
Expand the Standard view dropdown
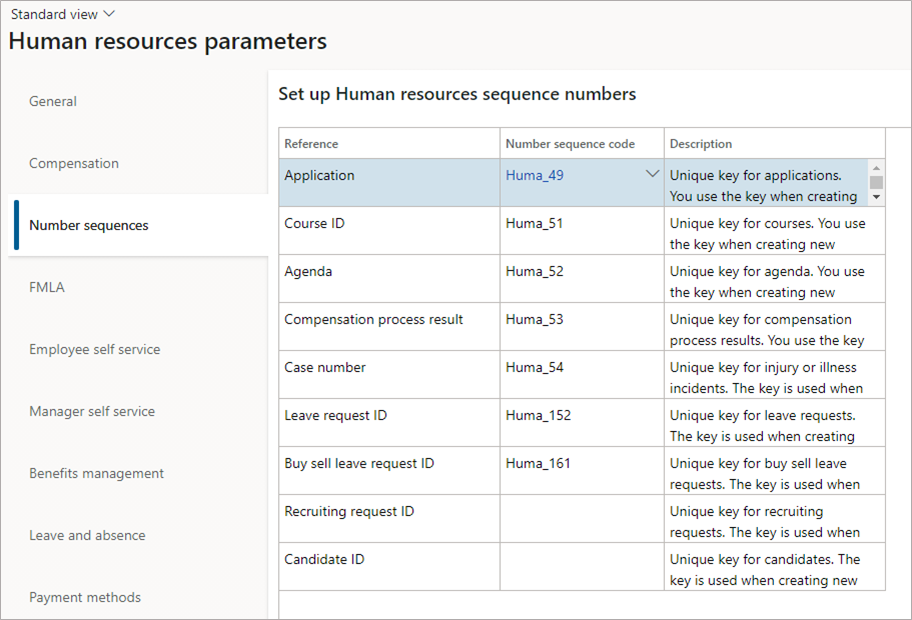tap(62, 14)
